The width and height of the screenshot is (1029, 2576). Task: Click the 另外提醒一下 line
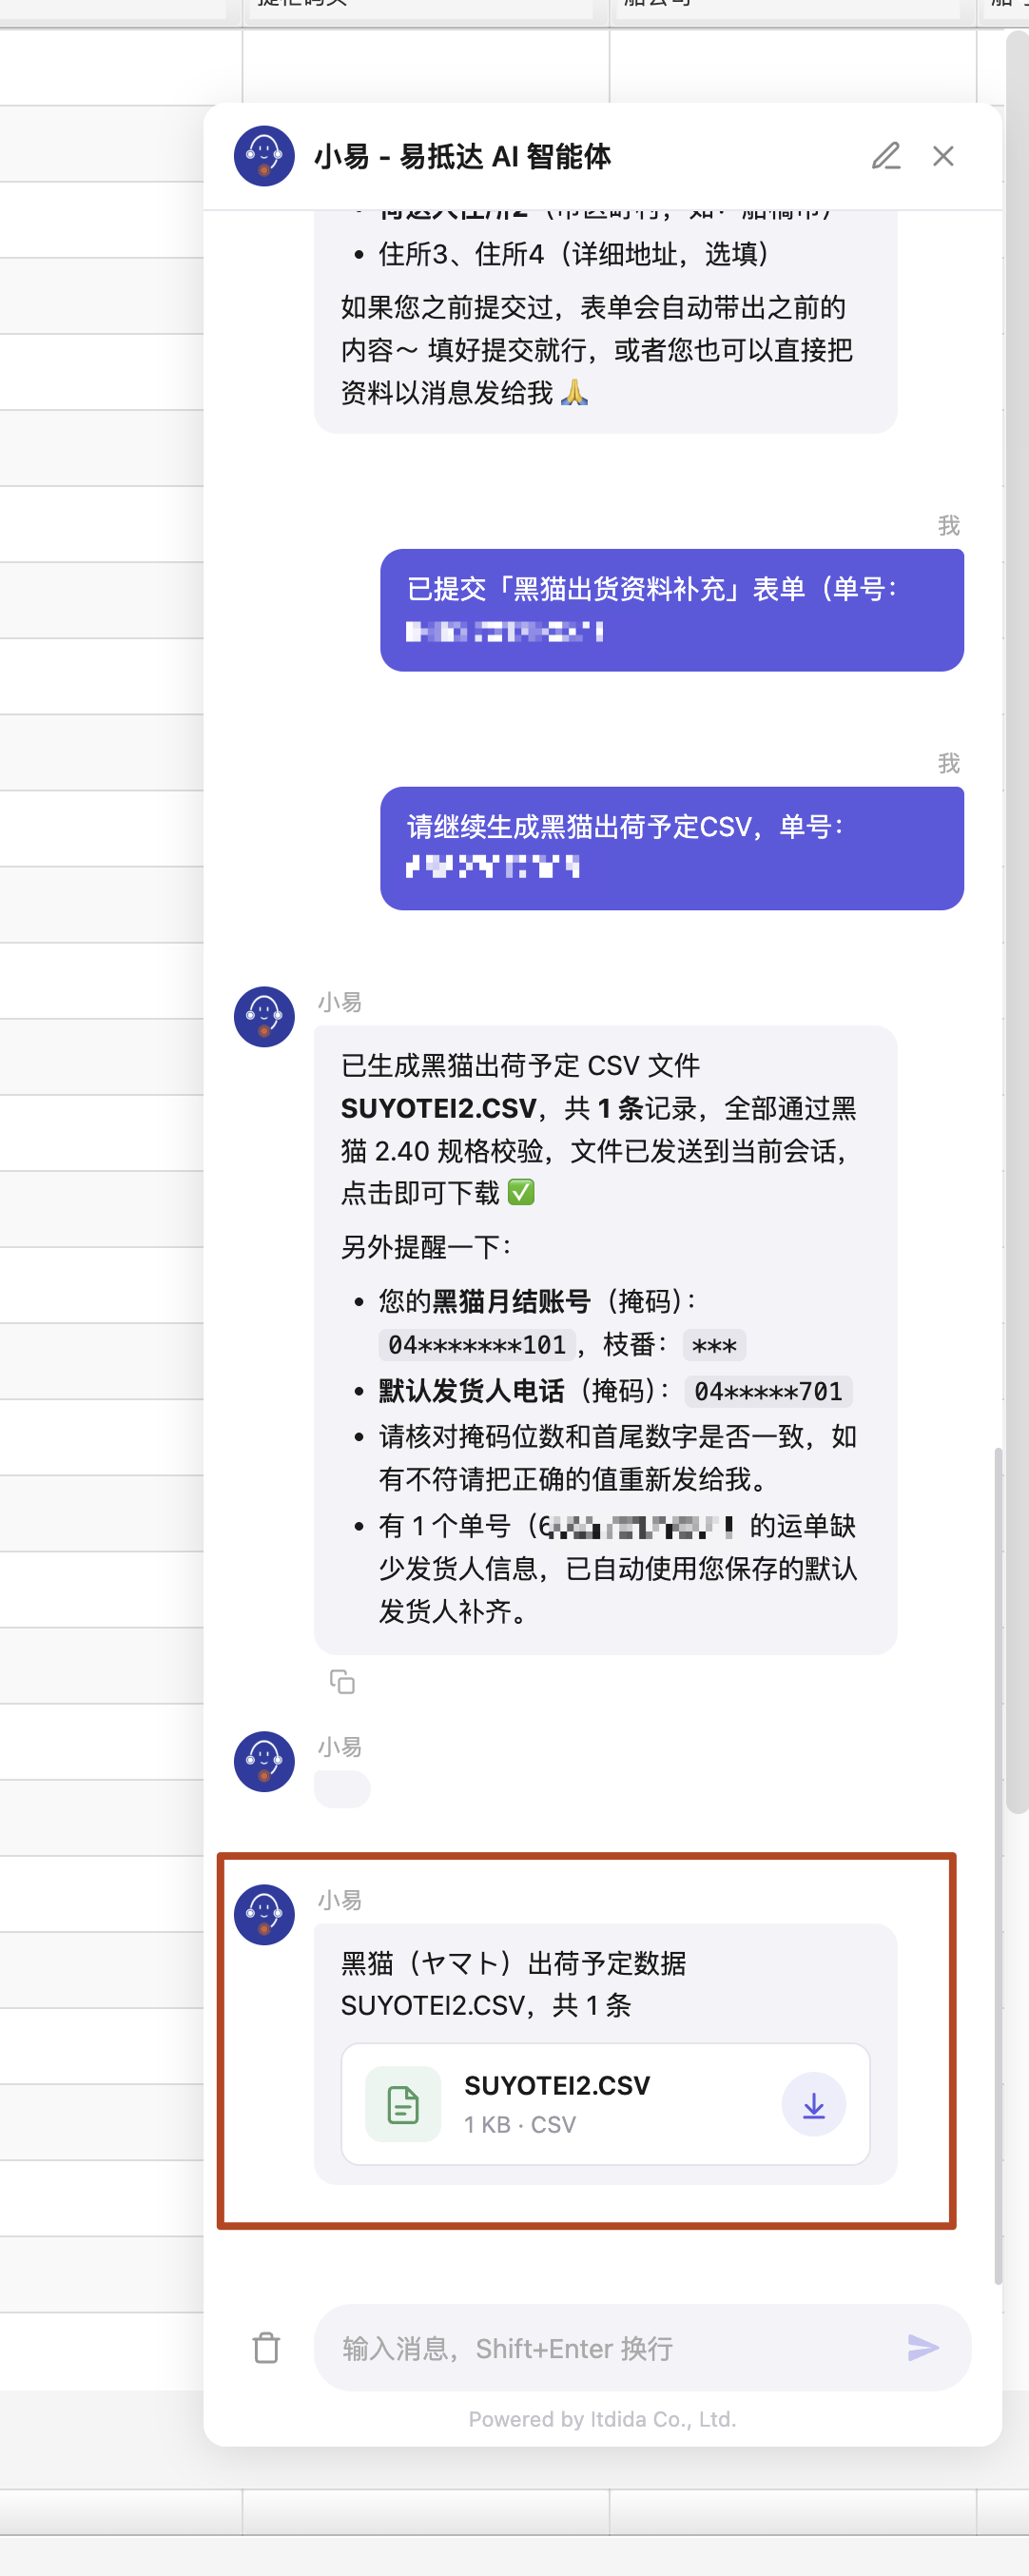tap(426, 1247)
